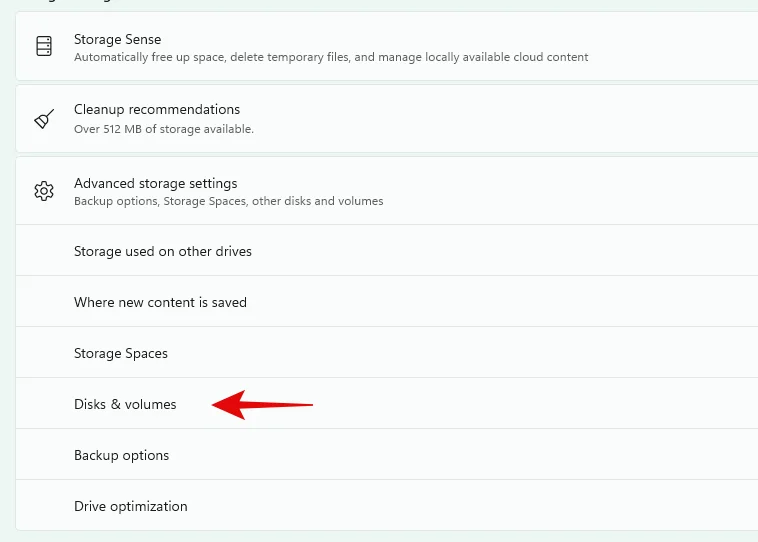The height and width of the screenshot is (542, 758).
Task: Click the red arrow pointing at Disks & volumes
Action: click(x=262, y=405)
